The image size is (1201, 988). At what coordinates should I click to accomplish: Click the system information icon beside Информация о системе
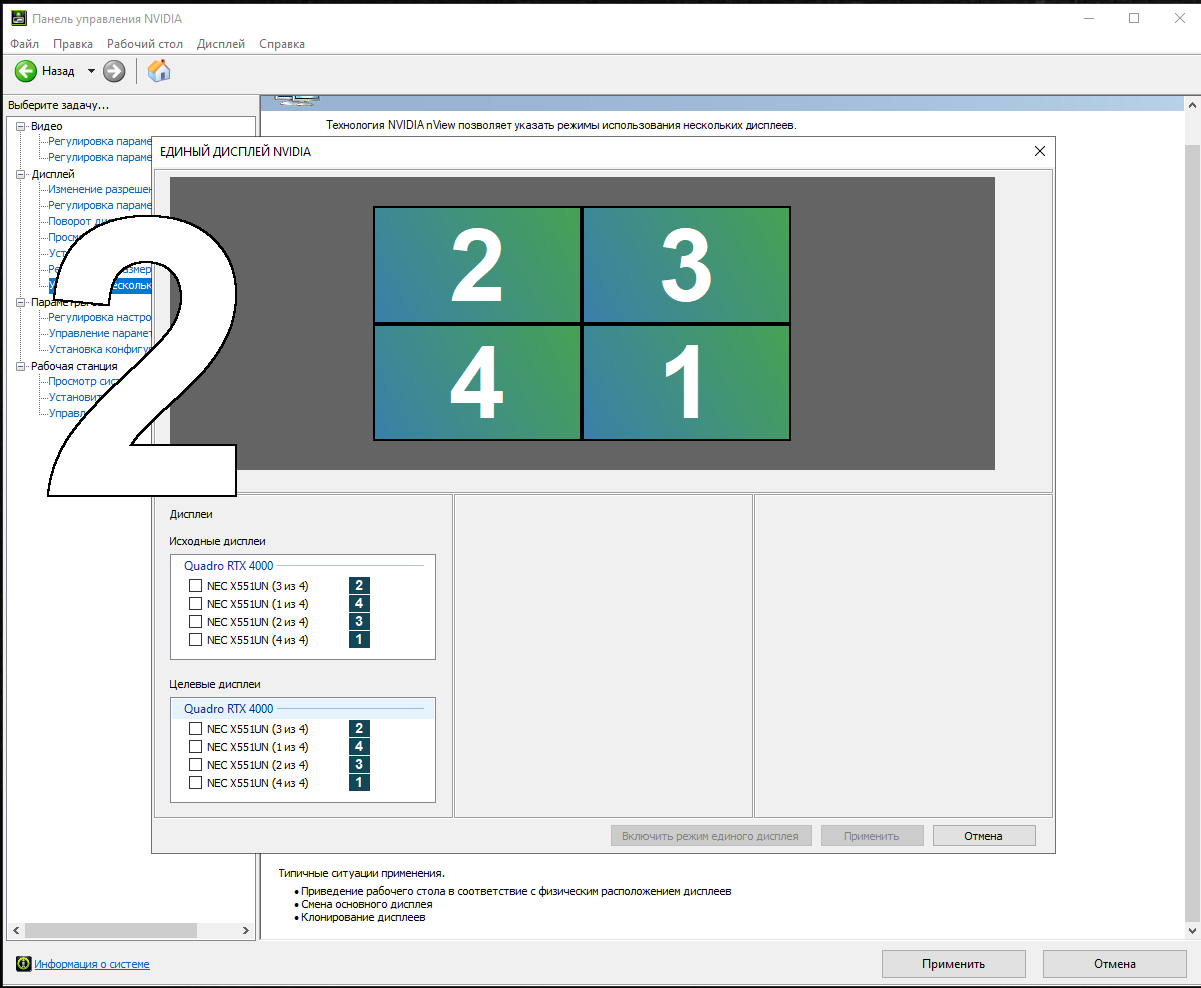click(x=23, y=964)
